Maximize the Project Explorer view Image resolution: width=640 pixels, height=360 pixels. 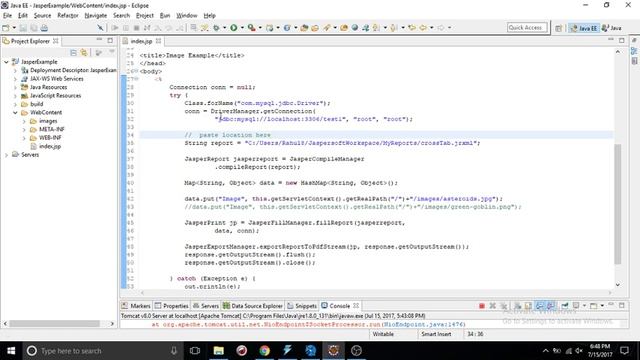pos(110,40)
